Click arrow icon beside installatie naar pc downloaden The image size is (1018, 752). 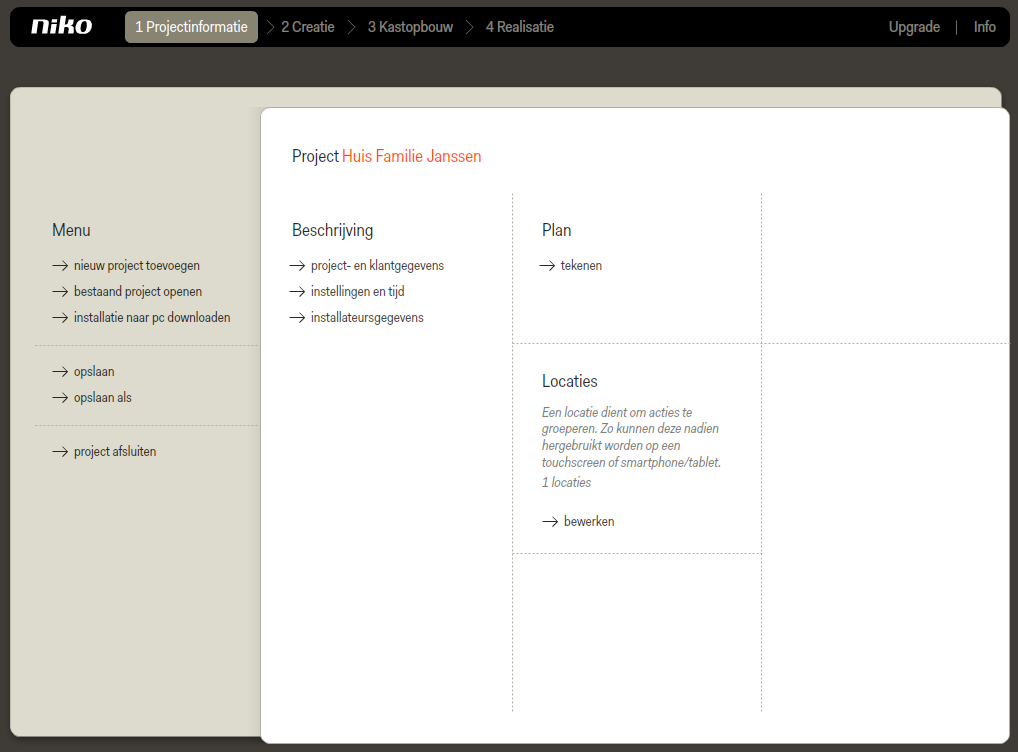60,318
